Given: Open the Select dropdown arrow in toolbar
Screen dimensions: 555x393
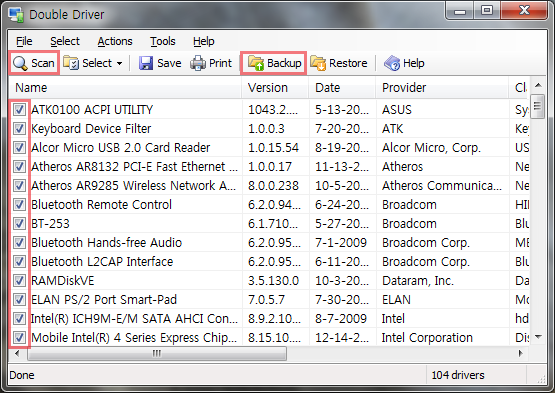Looking at the screenshot, I should pos(120,64).
